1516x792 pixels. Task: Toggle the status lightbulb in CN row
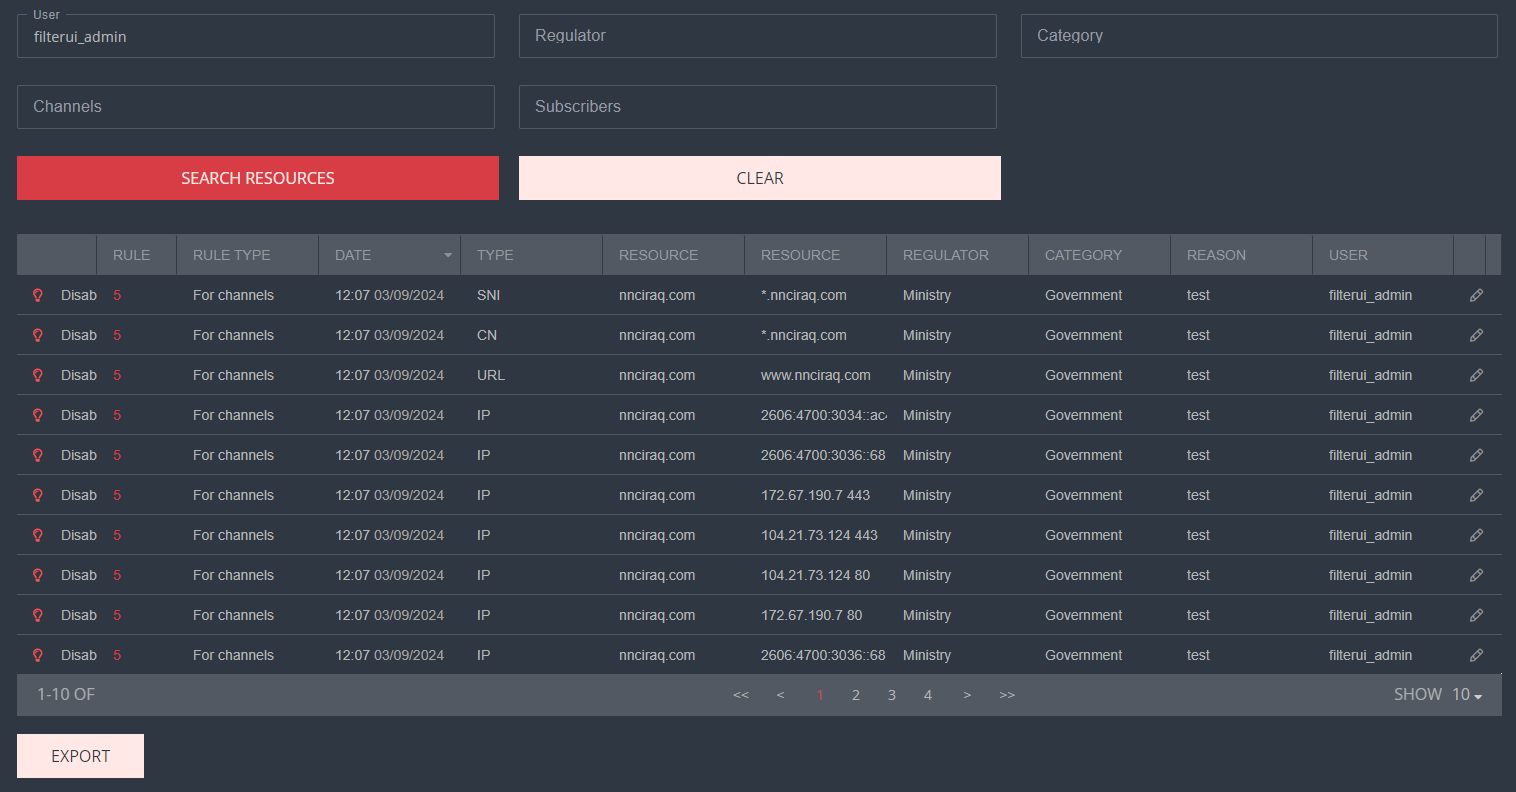[38, 335]
